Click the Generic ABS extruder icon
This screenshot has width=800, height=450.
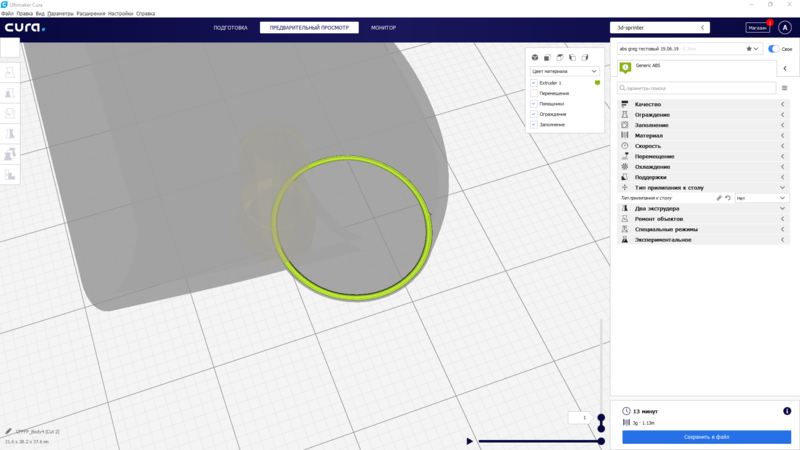point(626,68)
